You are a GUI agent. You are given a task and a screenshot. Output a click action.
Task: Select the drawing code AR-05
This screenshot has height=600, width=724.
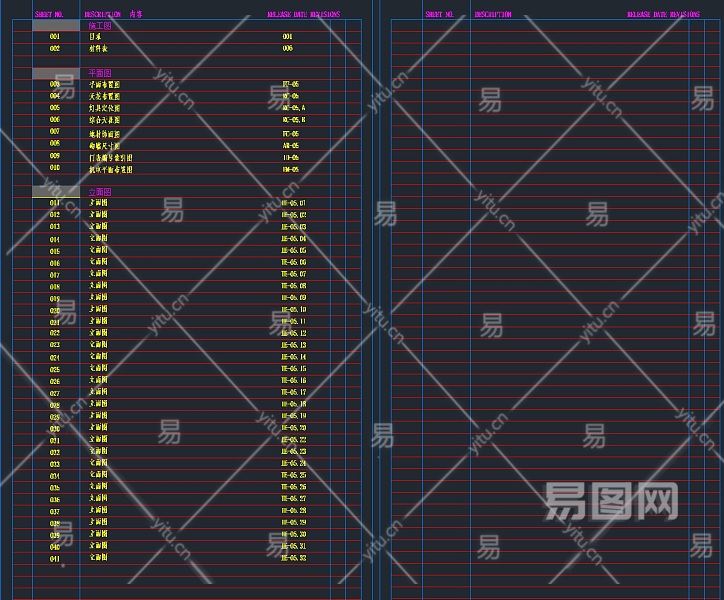tap(291, 145)
